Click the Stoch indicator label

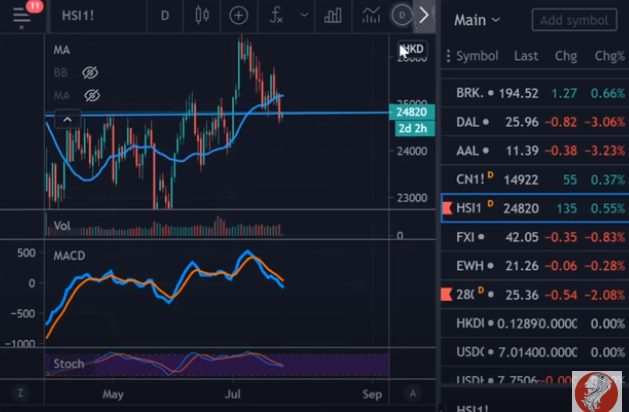[69, 364]
